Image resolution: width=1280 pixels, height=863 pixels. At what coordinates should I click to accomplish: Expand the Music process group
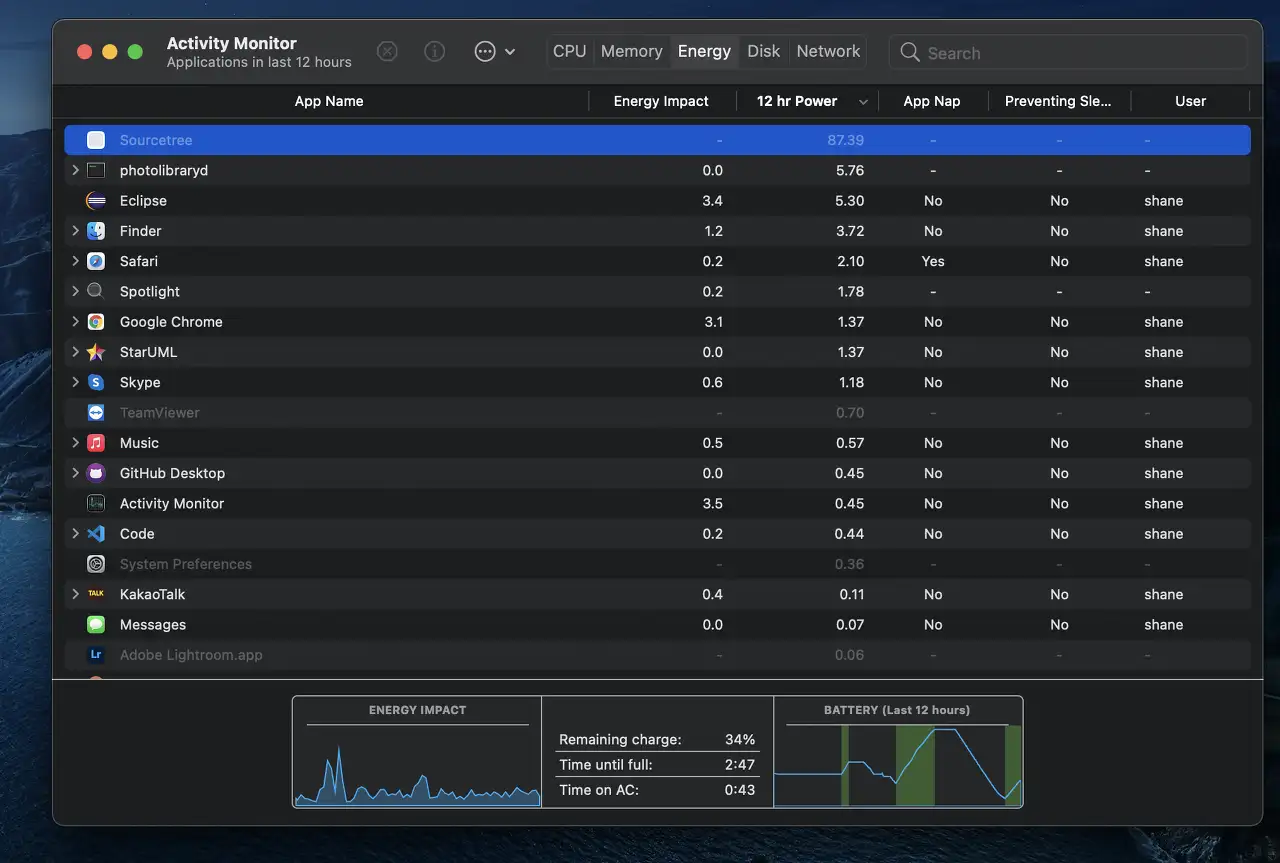point(75,443)
